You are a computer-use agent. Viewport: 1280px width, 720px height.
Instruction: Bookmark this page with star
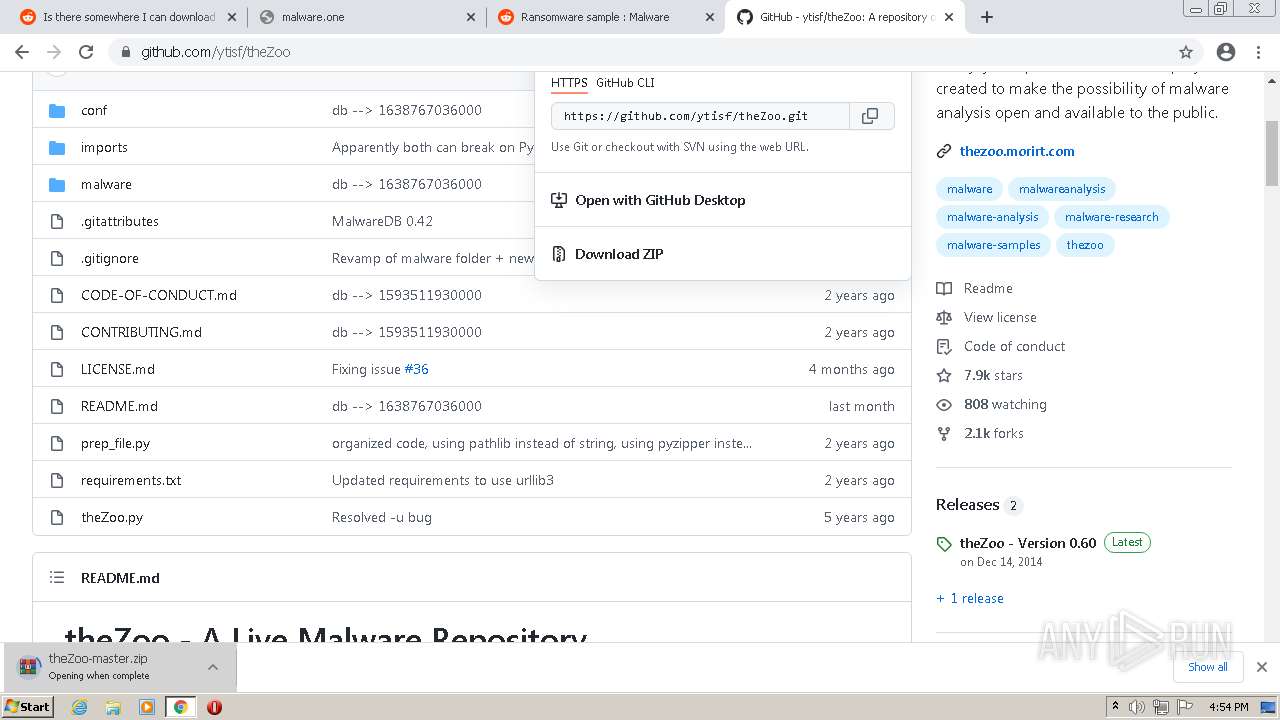click(x=1186, y=52)
